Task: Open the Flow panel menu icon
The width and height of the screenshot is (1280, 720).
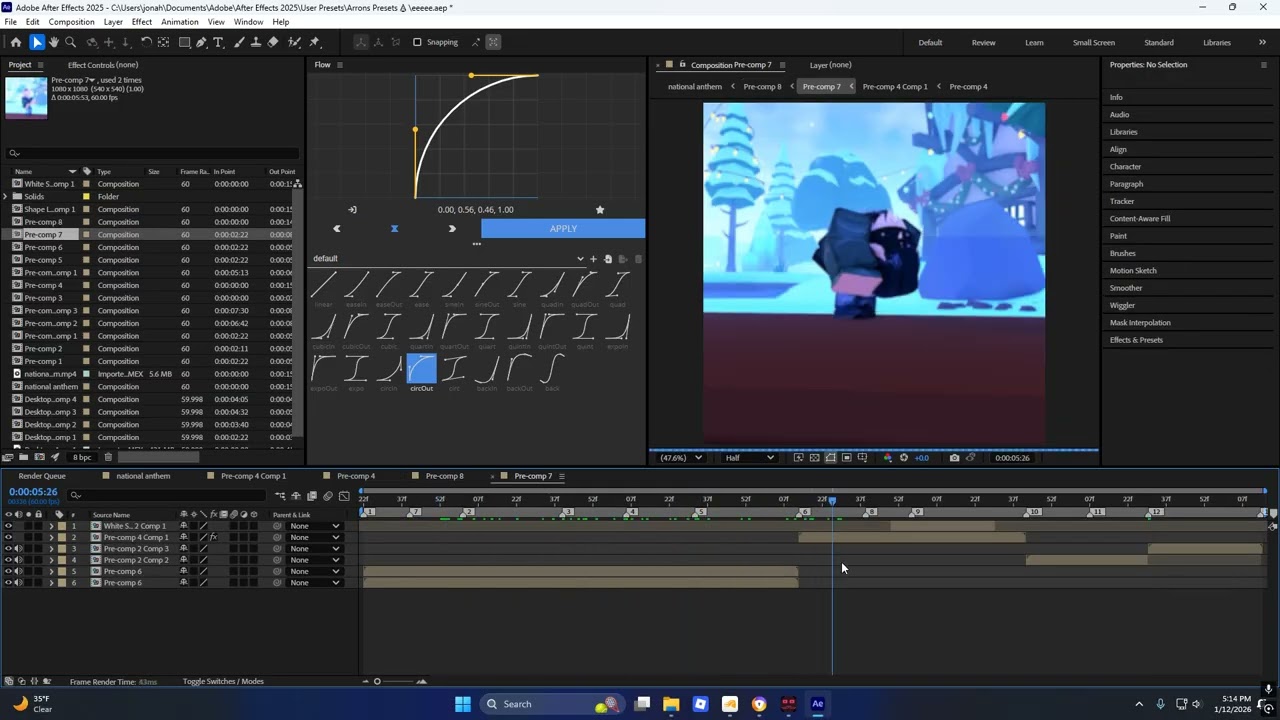Action: point(340,65)
